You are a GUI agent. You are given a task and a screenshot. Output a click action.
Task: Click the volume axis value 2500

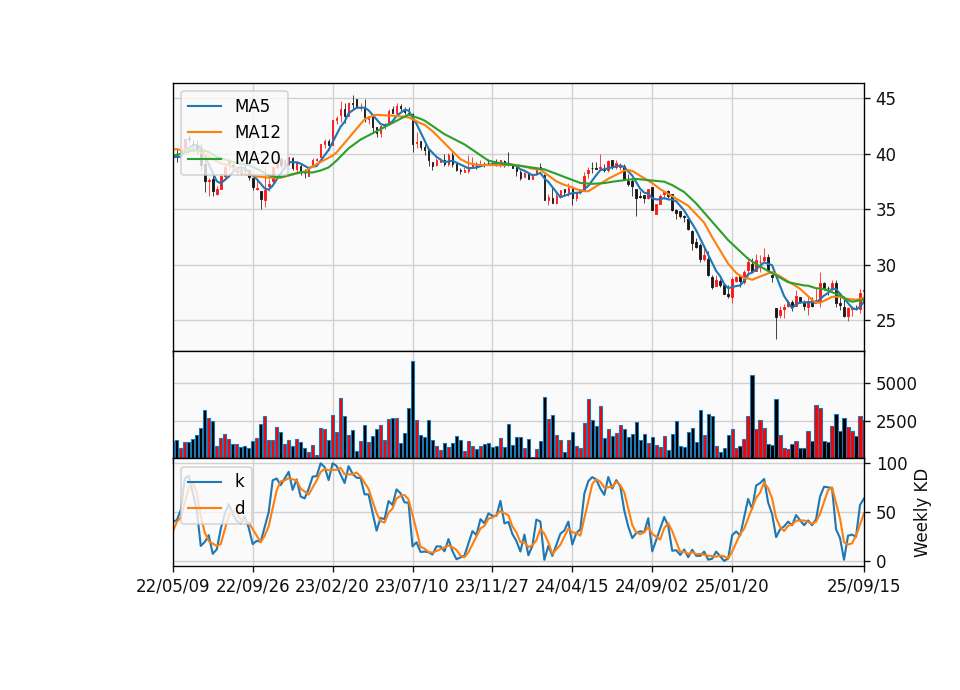pos(896,422)
